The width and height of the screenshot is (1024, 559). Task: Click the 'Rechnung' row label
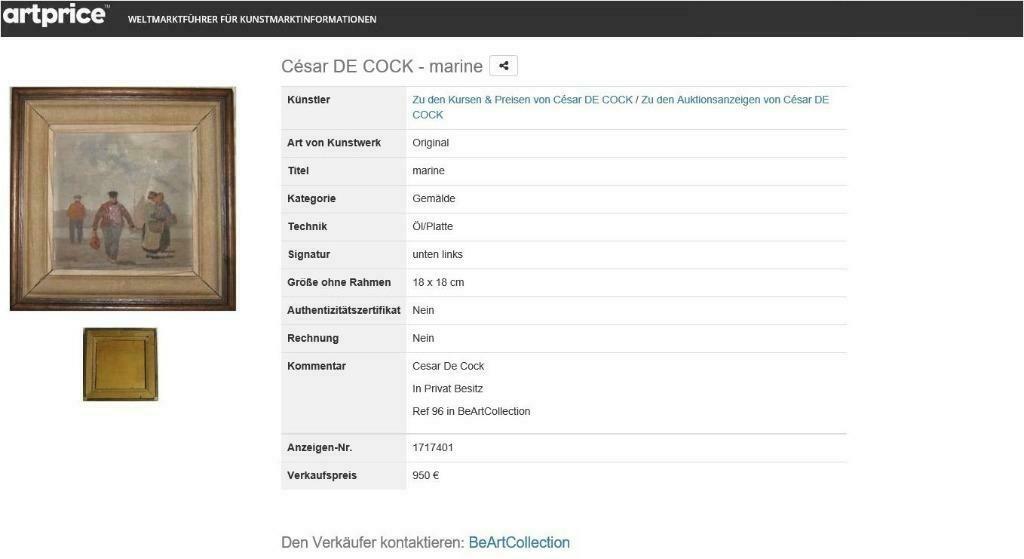313,338
